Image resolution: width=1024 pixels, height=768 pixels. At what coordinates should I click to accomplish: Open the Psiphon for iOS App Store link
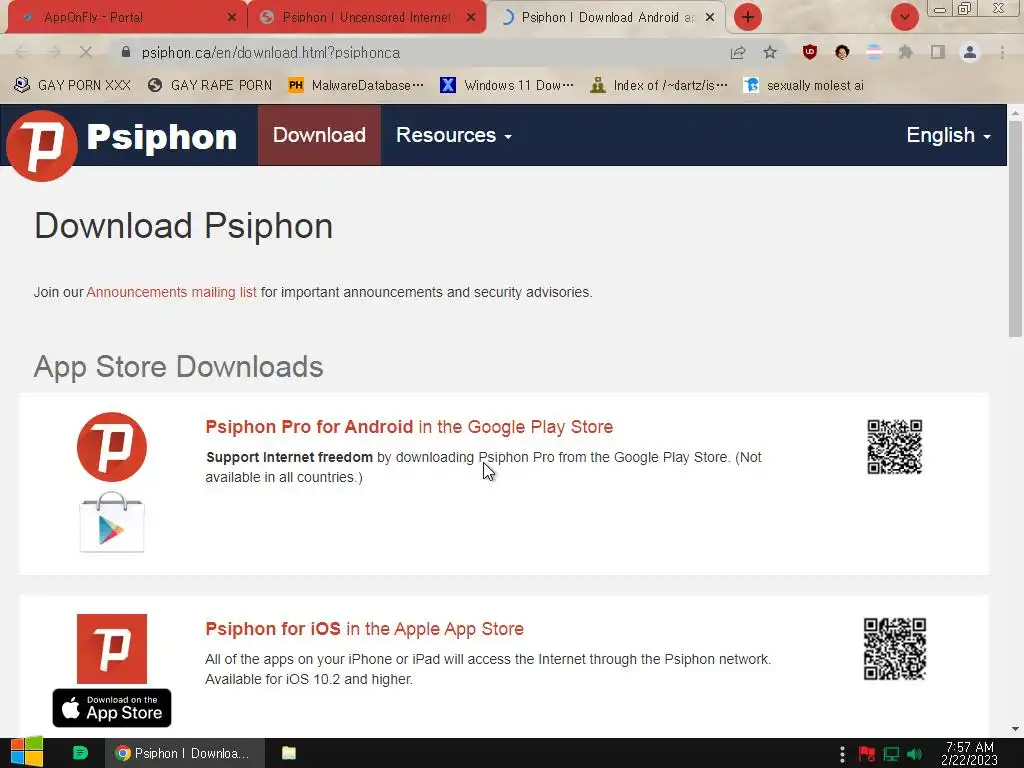364,629
